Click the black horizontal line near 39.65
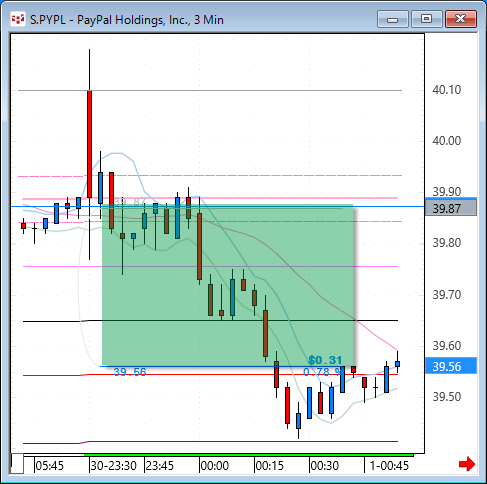Screen dimensions: 487x484 210,321
